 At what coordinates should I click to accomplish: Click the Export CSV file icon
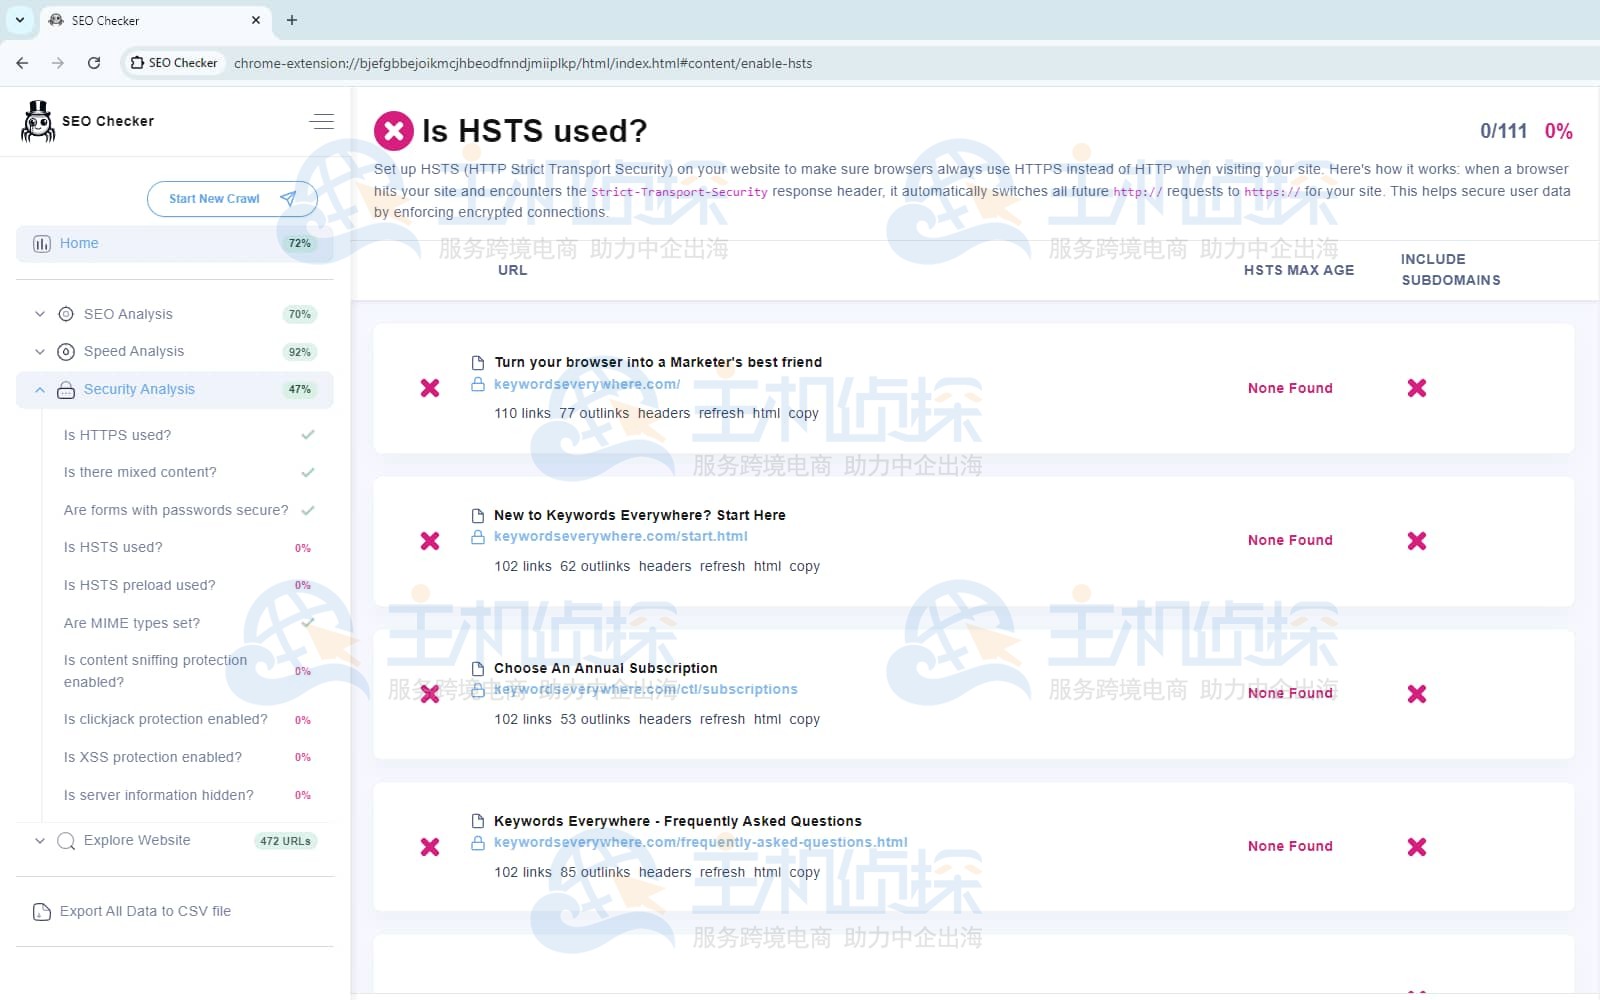tap(42, 912)
